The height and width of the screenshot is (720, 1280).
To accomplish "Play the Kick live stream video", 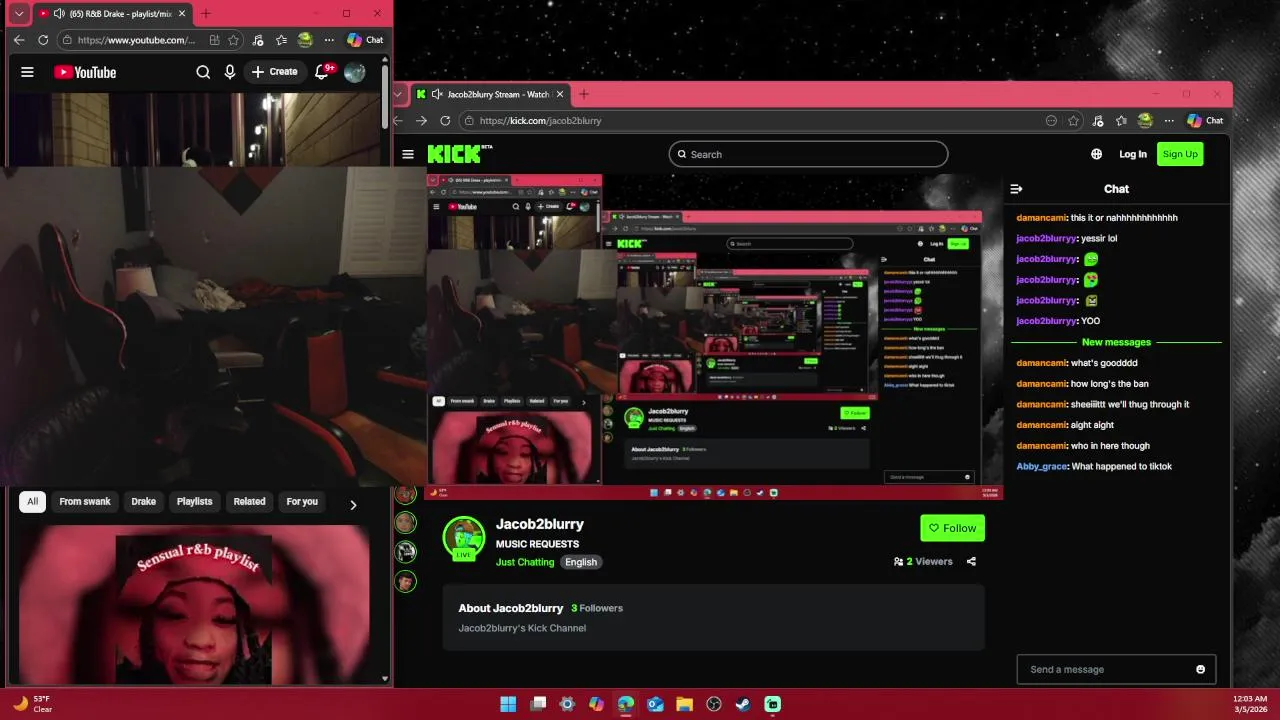I will pos(715,335).
